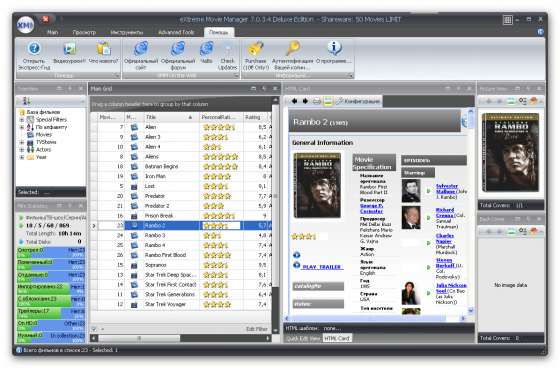Viewport: 560px width, 368px height.
Task: Open the video tutorials icon in ribbon
Action: (69, 49)
